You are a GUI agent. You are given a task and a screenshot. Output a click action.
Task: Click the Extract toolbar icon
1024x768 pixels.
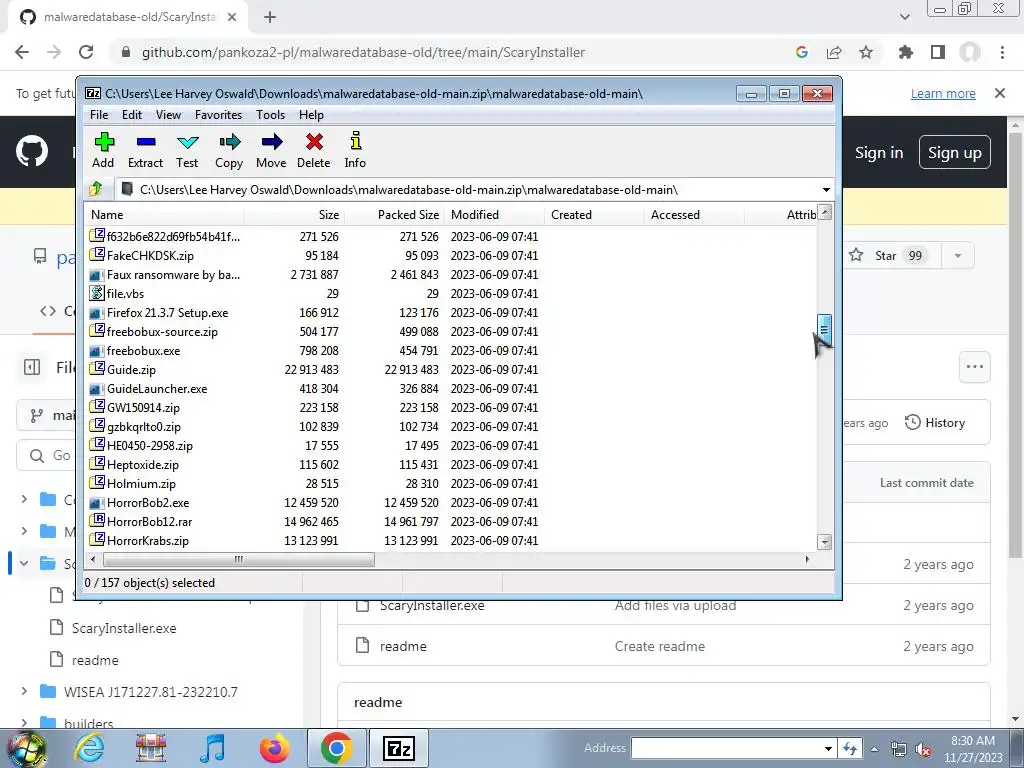145,151
